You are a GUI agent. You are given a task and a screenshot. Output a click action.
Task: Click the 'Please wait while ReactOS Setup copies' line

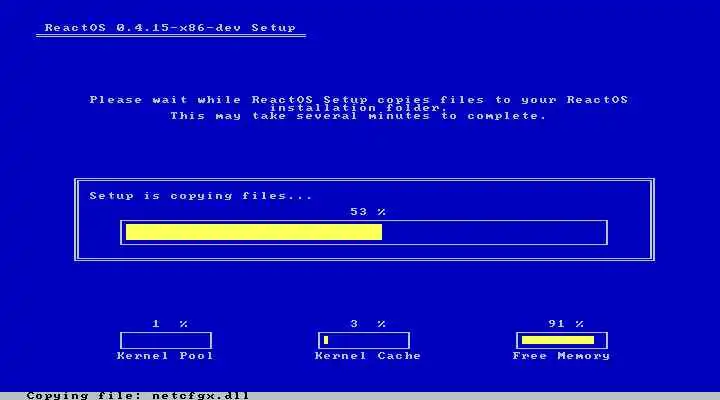(359, 100)
